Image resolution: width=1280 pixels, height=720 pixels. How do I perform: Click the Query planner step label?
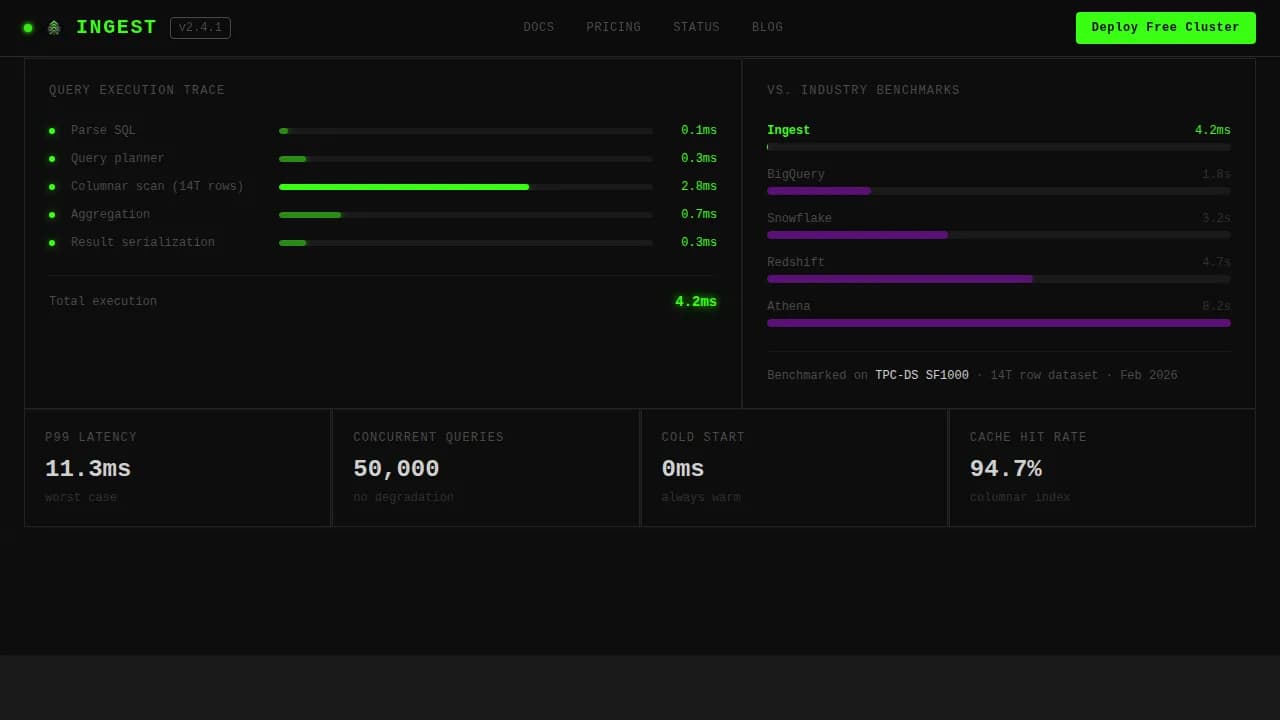tap(117, 159)
